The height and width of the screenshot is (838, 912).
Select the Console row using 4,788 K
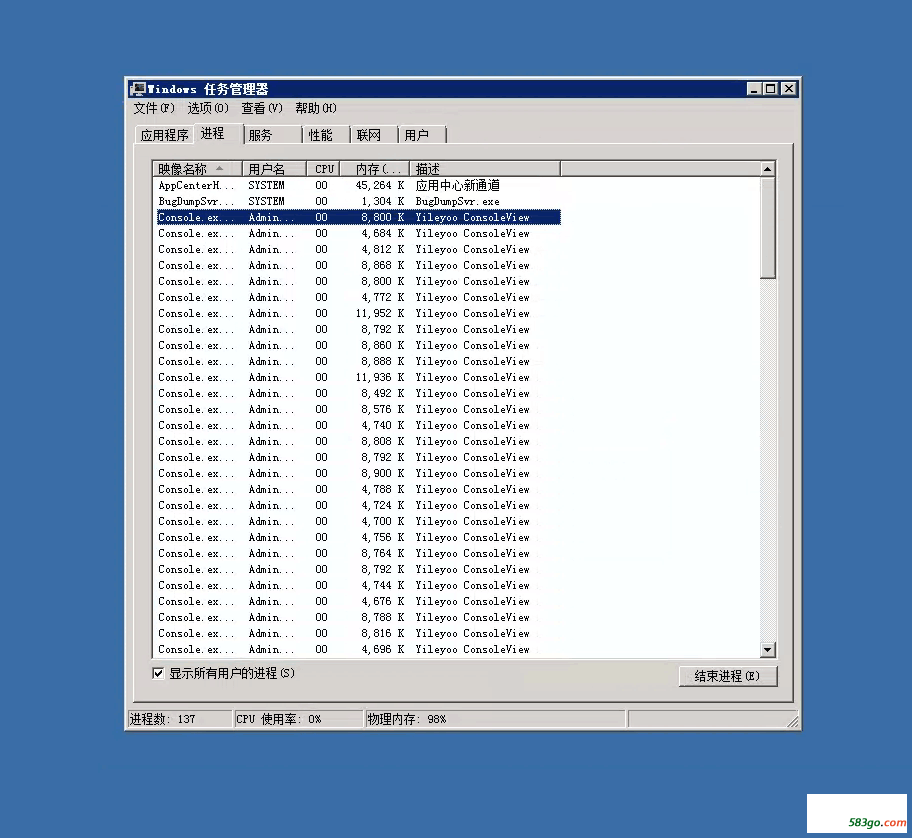click(359, 489)
